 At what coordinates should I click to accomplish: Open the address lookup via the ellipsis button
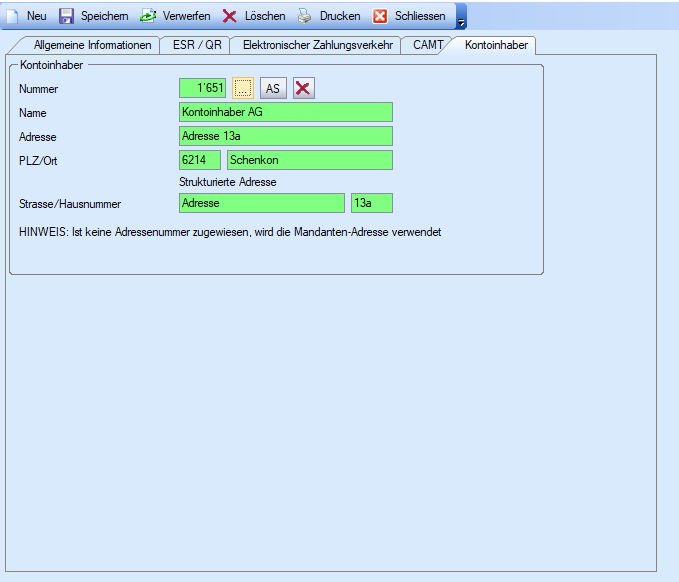pyautogui.click(x=243, y=89)
